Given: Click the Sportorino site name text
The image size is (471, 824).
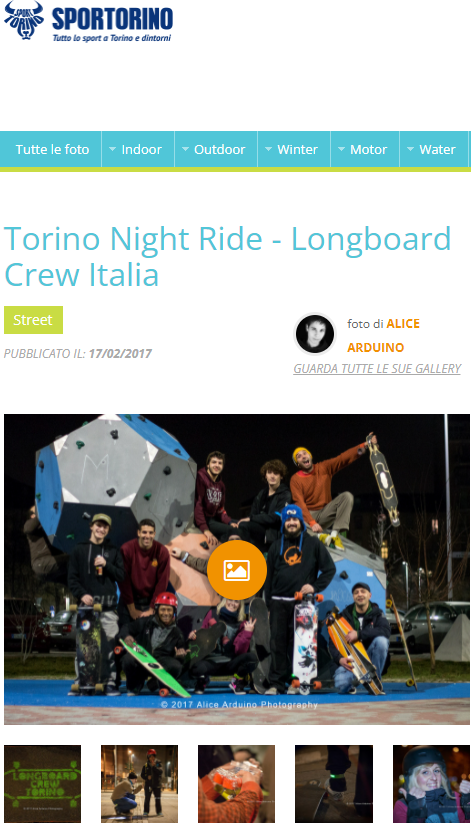Looking at the screenshot, I should tap(112, 18).
